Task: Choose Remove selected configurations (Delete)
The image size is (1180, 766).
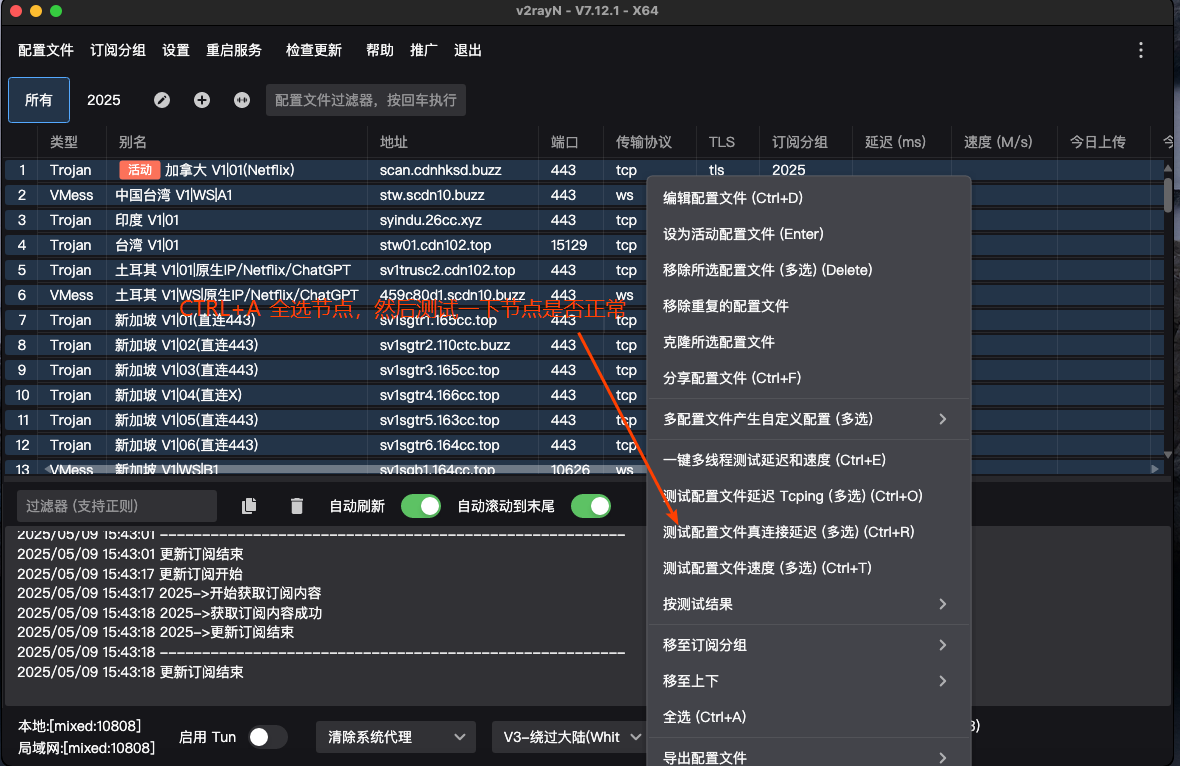Action: click(x=808, y=270)
